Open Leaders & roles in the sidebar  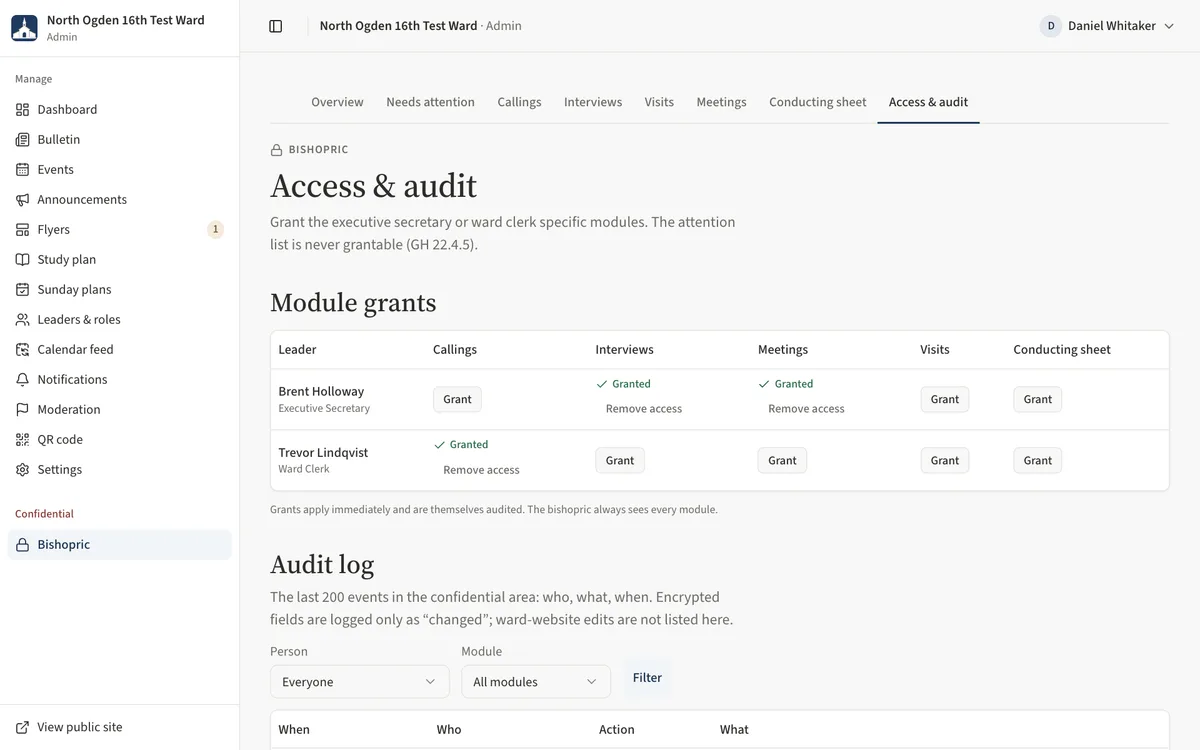[x=120, y=320]
